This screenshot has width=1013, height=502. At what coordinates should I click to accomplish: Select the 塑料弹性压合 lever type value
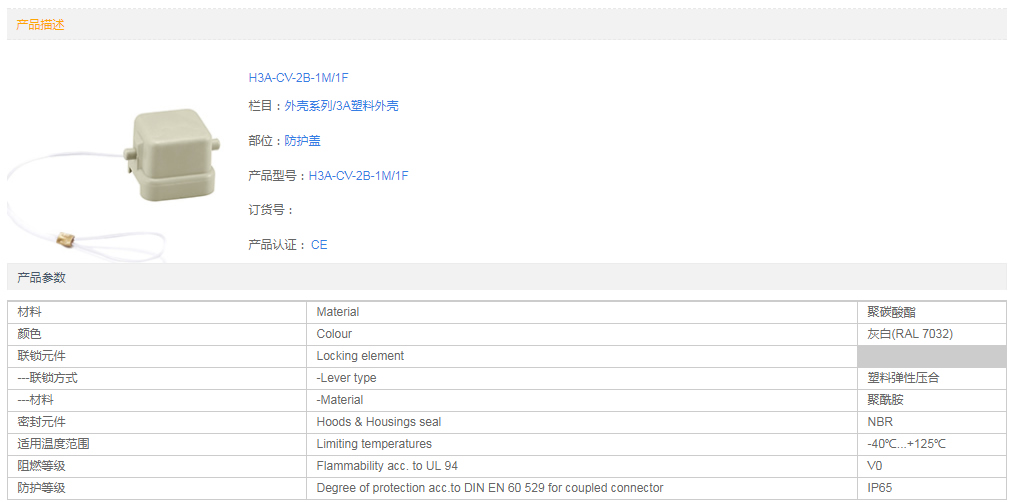tap(903, 378)
